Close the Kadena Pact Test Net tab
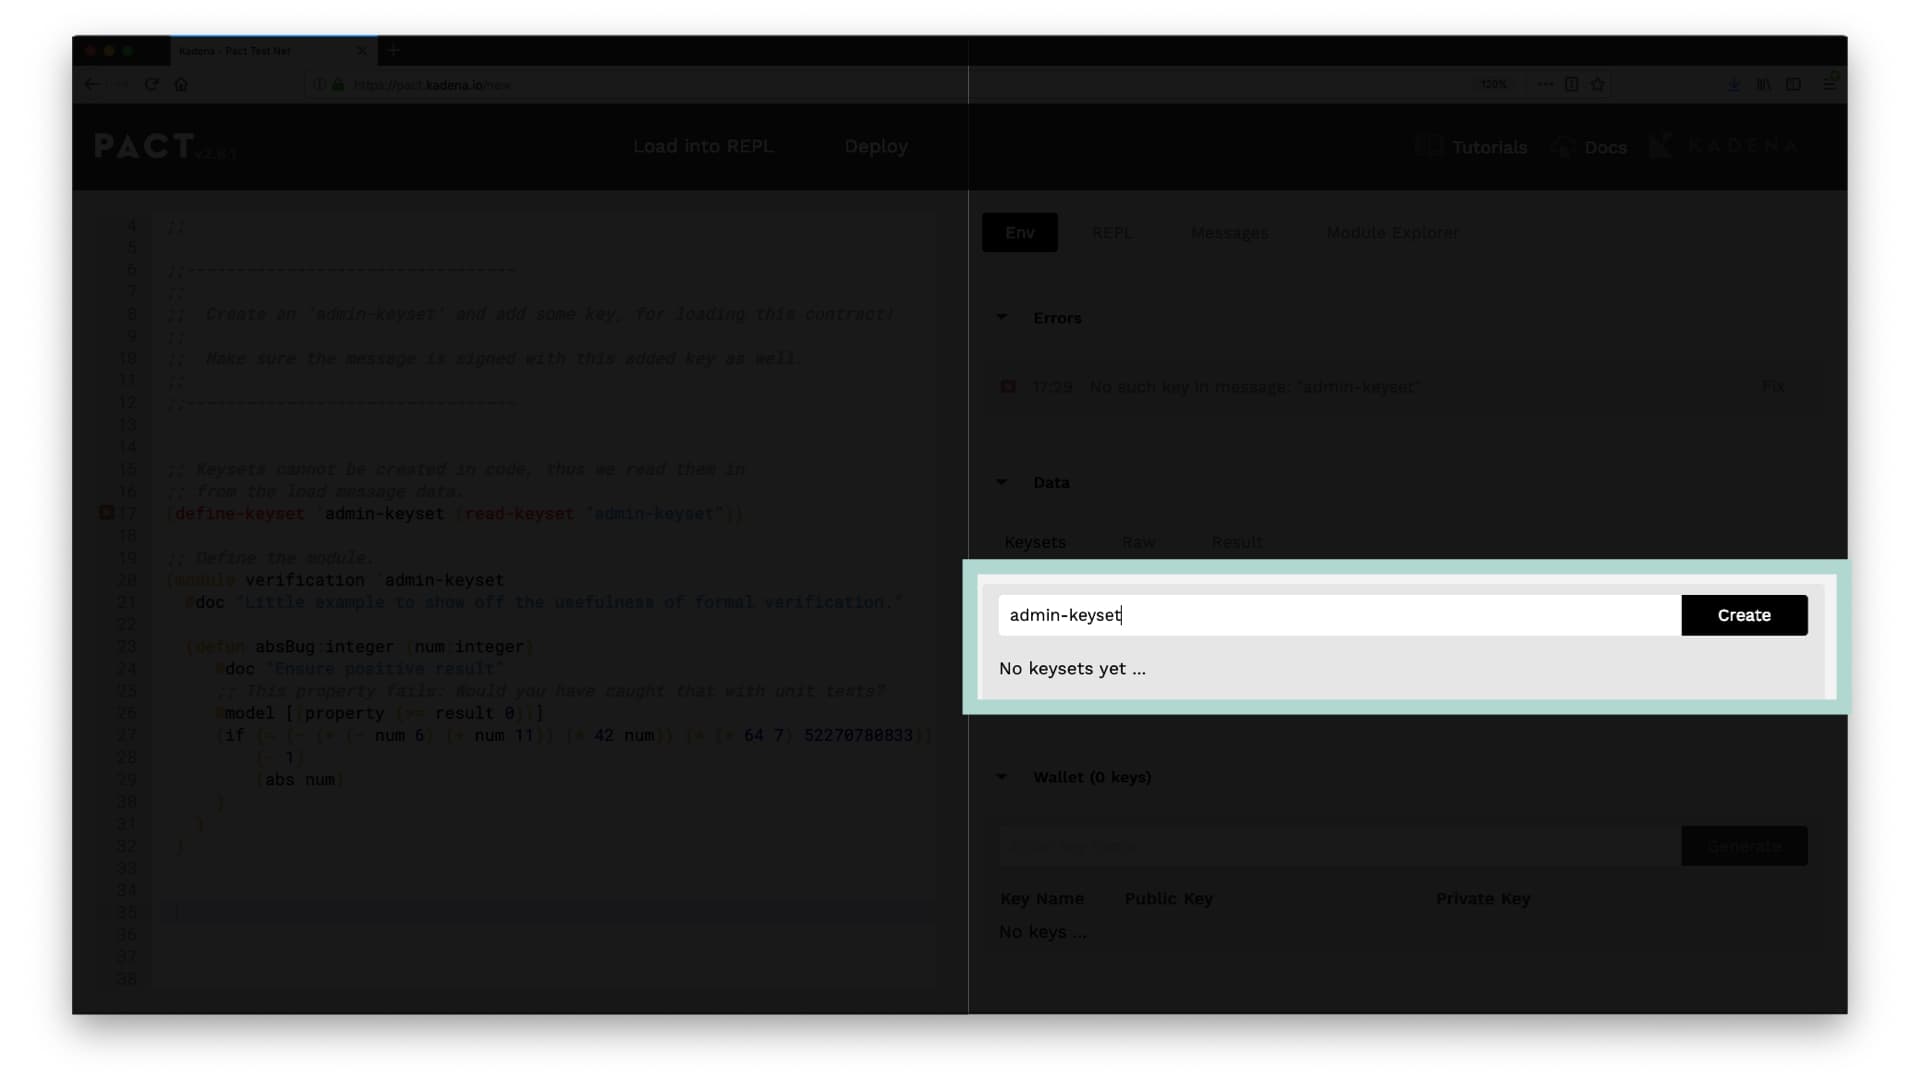 (361, 51)
